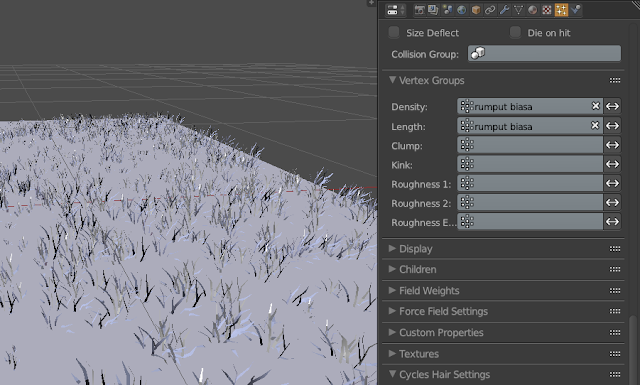Open the Render Layers properties tab
This screenshot has width=640, height=385.
tap(433, 10)
